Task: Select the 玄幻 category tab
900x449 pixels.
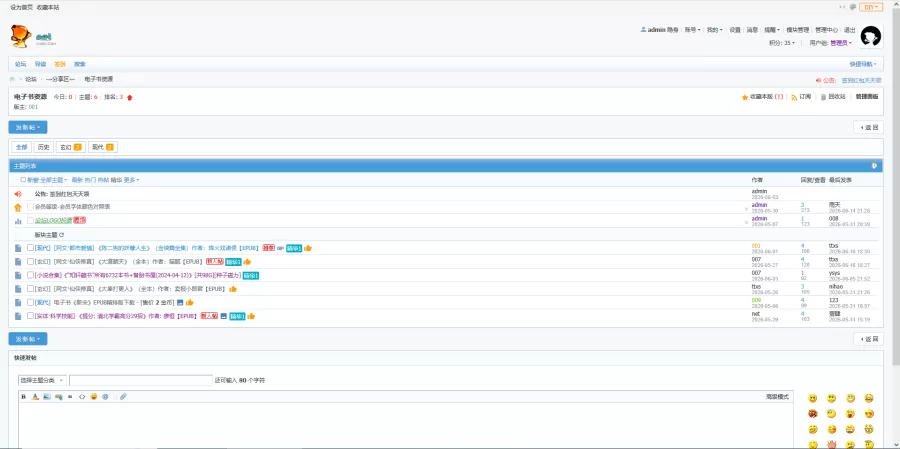Action: (70, 147)
